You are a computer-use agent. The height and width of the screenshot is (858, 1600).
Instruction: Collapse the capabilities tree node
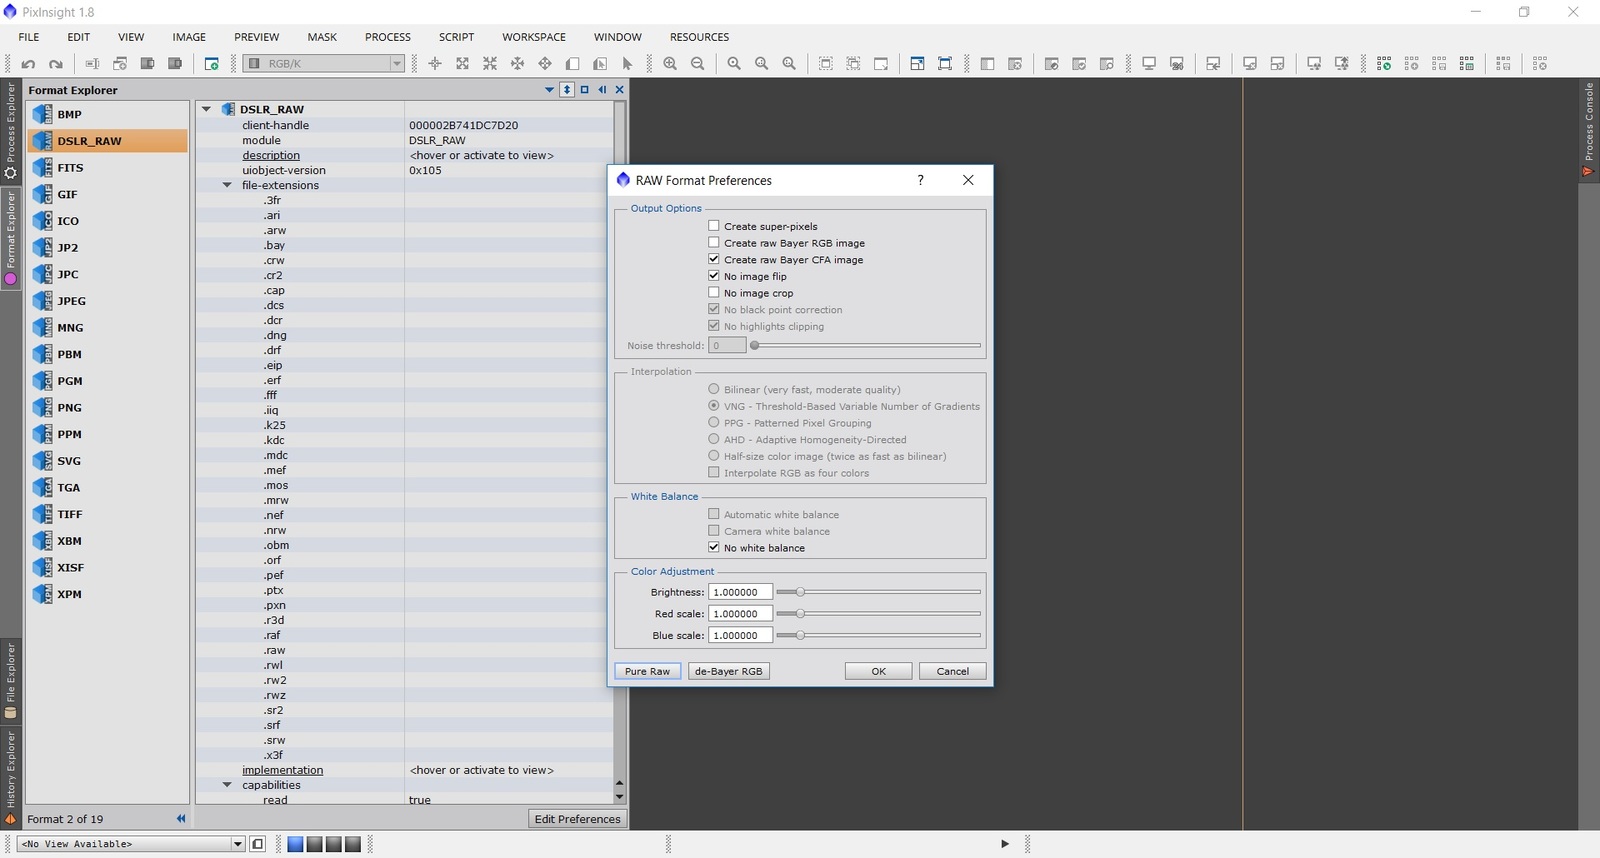point(227,785)
